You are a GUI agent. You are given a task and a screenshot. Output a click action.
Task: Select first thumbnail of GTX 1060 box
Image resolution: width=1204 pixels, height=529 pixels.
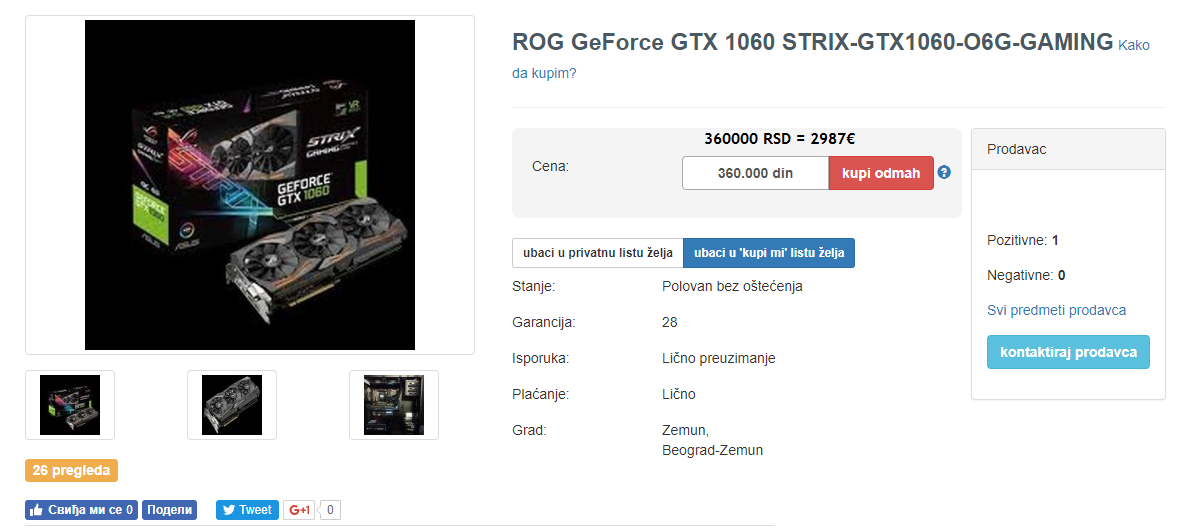coord(70,405)
